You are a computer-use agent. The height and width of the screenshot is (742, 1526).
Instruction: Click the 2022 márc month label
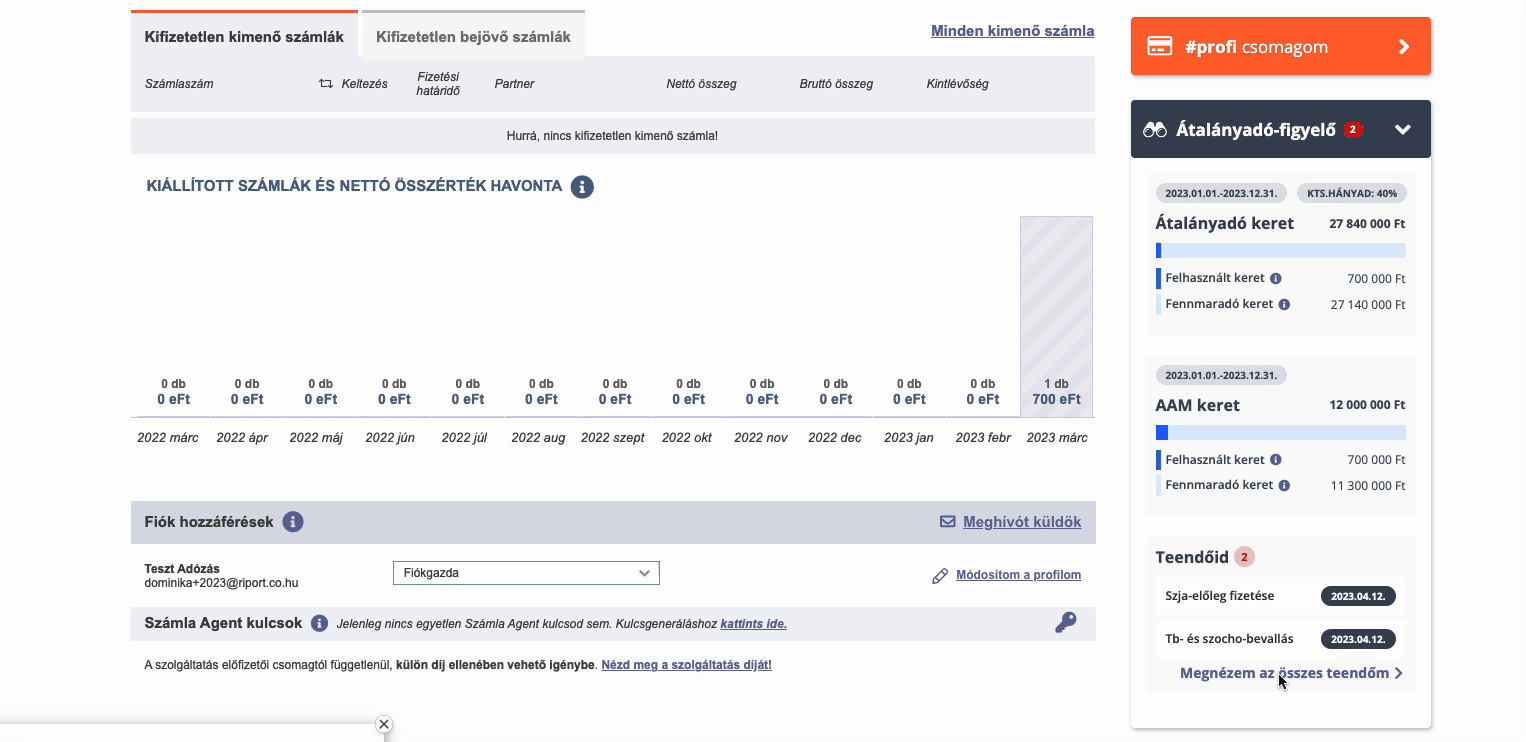pos(168,438)
